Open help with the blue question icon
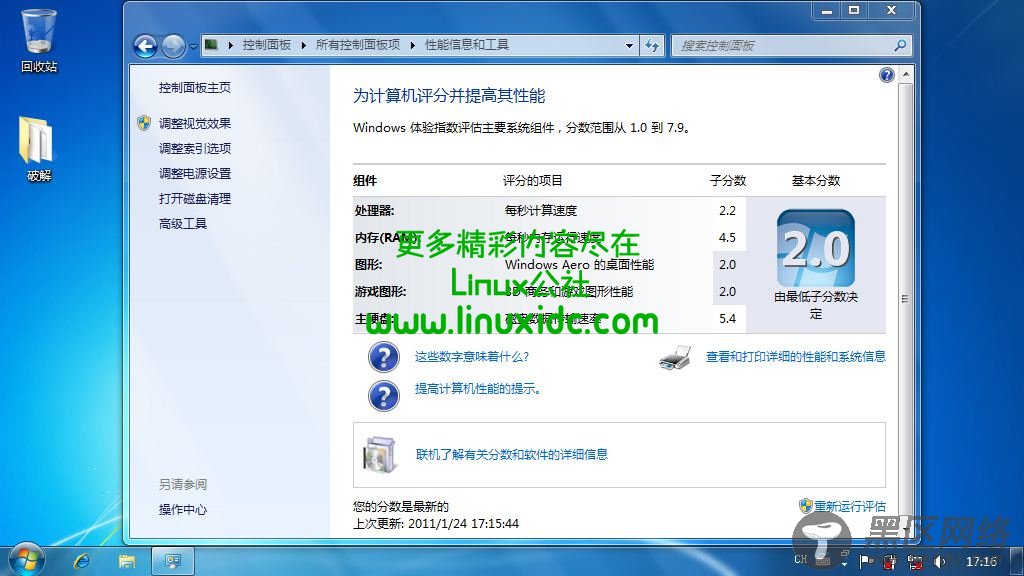This screenshot has height=576, width=1024. click(x=886, y=75)
